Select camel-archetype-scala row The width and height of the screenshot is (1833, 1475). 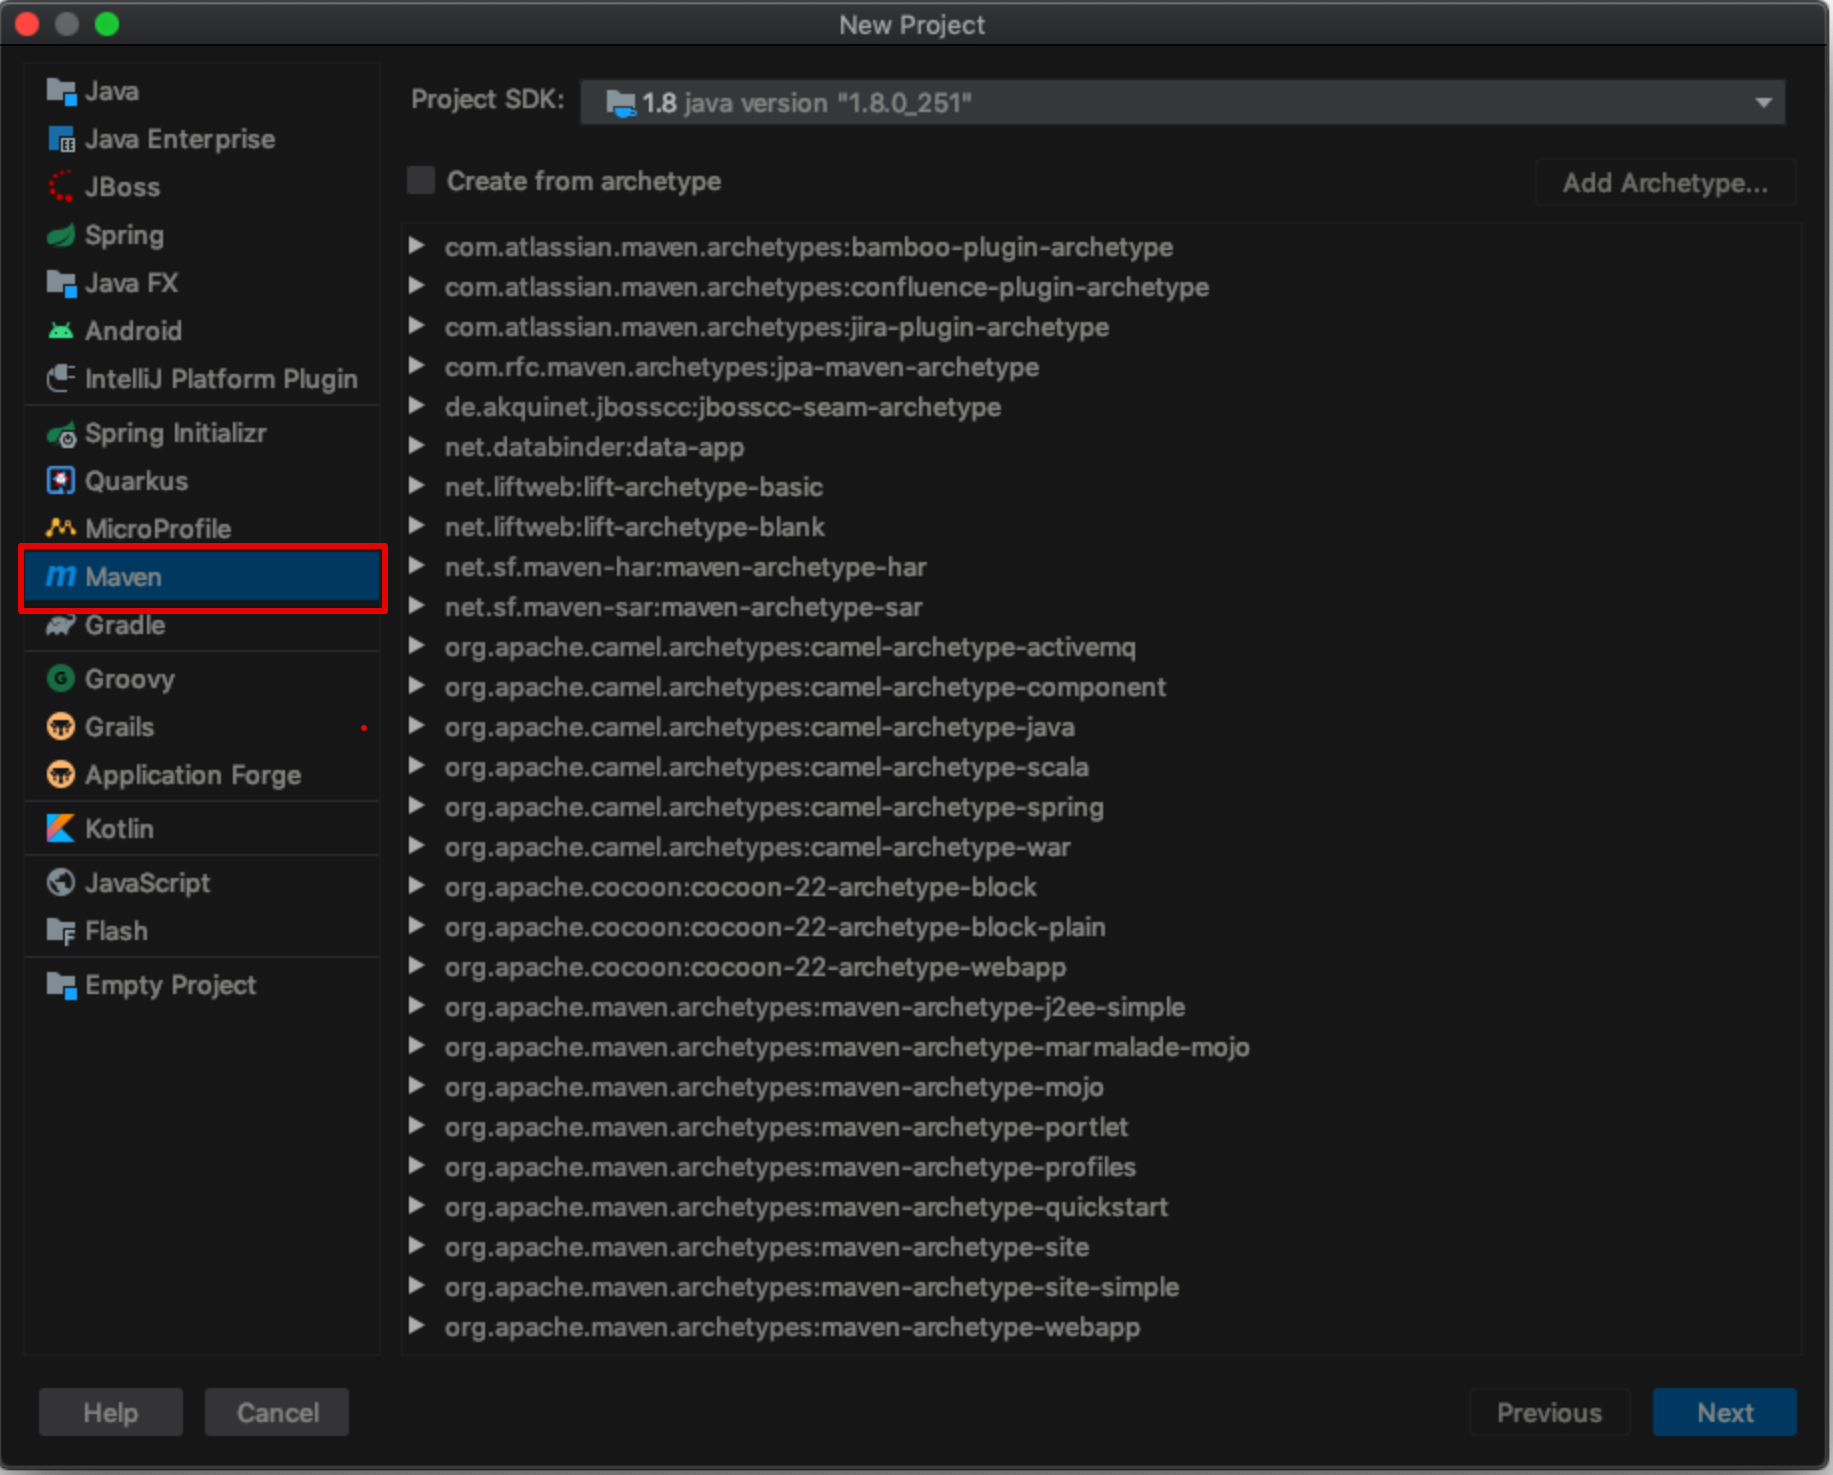(x=1101, y=767)
